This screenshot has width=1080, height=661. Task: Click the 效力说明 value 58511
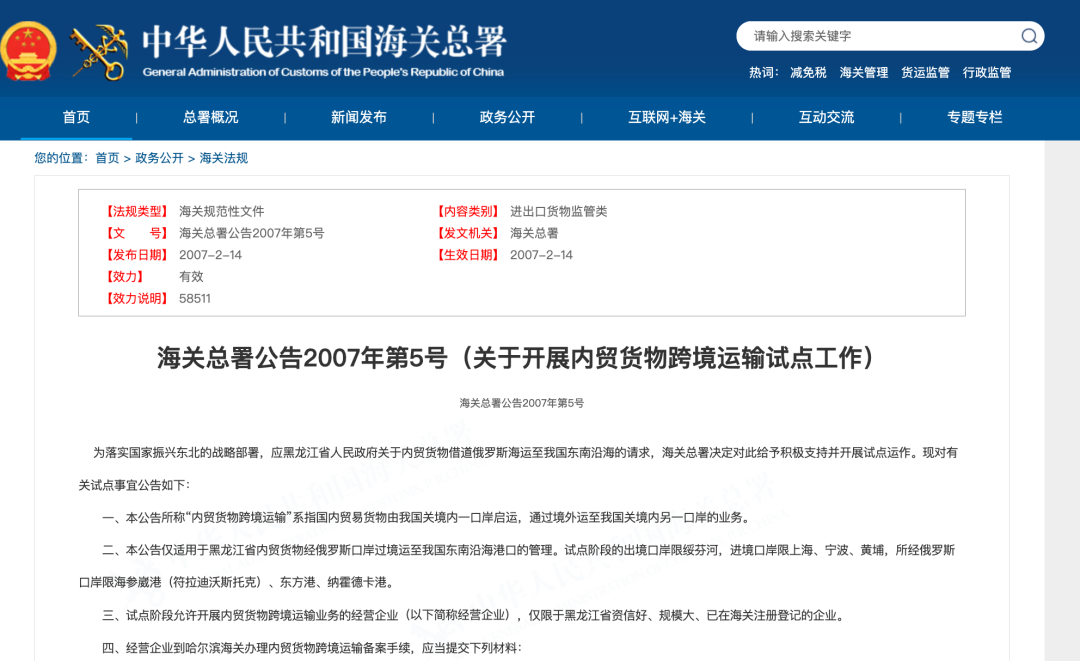tap(195, 298)
